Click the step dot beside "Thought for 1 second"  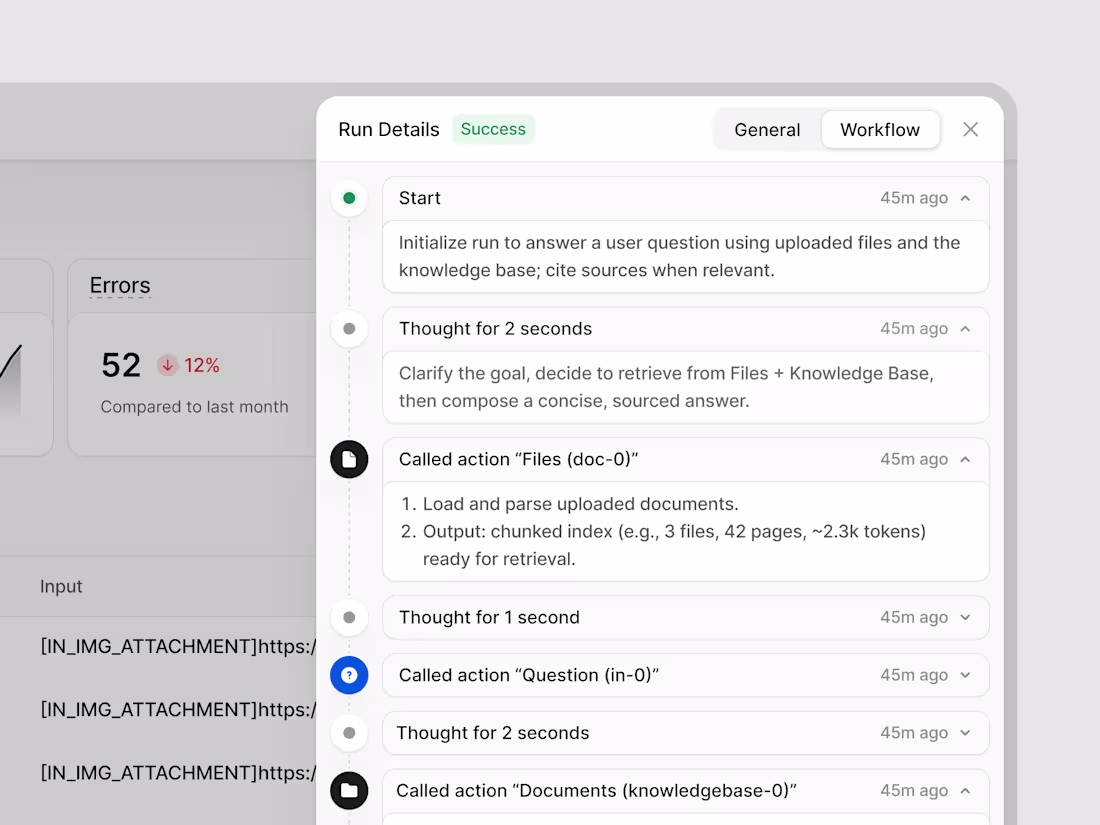349,617
